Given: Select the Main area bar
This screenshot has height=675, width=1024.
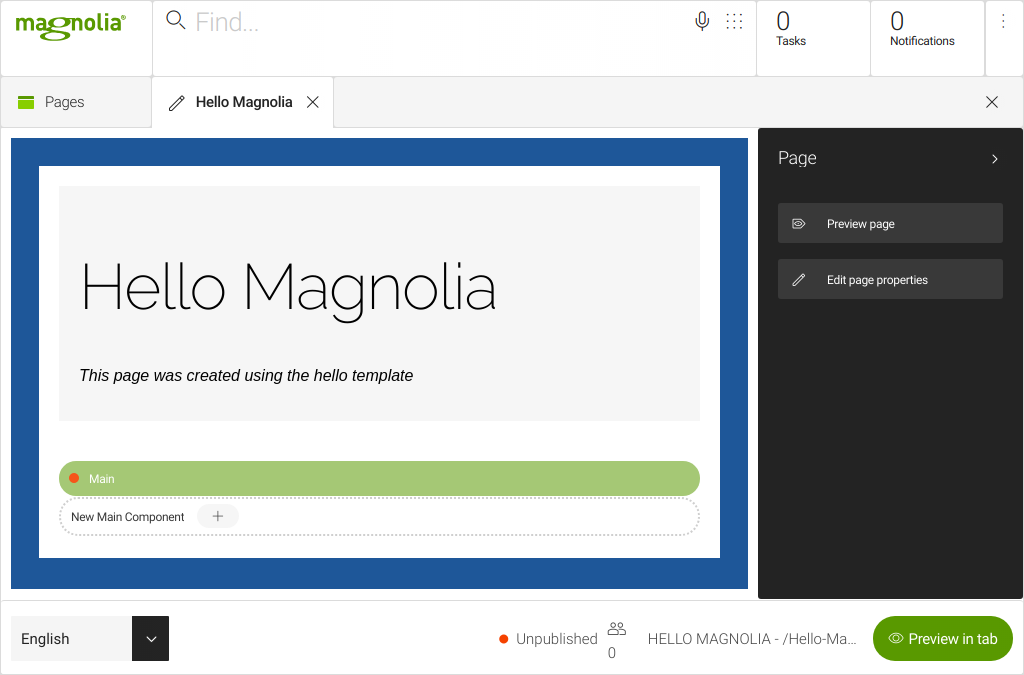Looking at the screenshot, I should (x=379, y=479).
